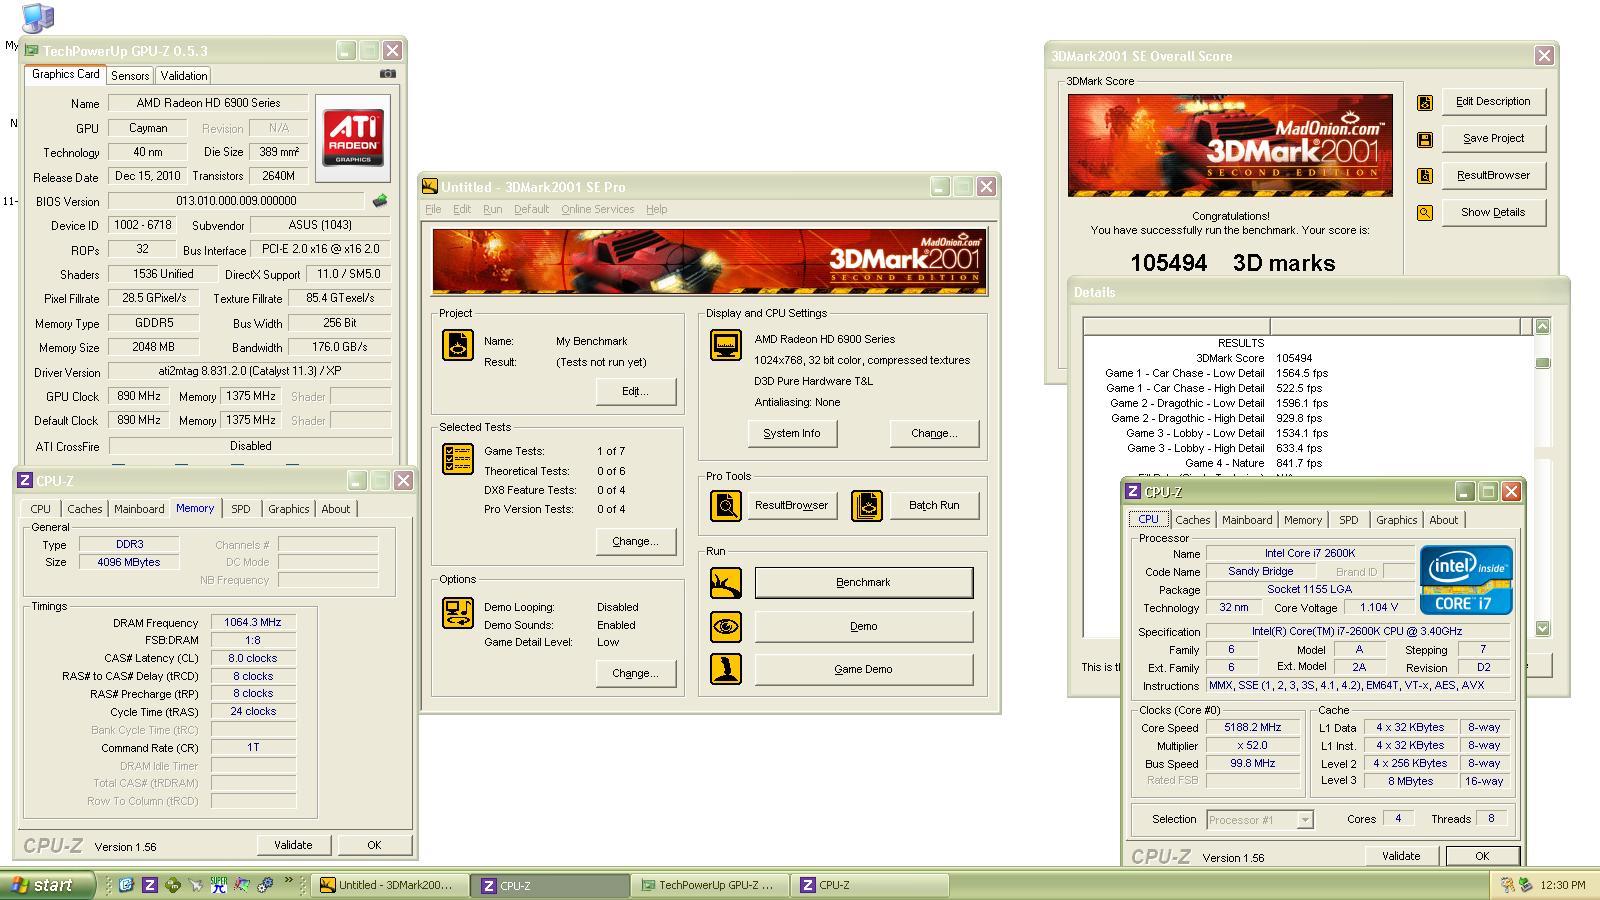1600x900 pixels.
Task: Click the 105494 3DMark Score result row
Action: point(1306,358)
